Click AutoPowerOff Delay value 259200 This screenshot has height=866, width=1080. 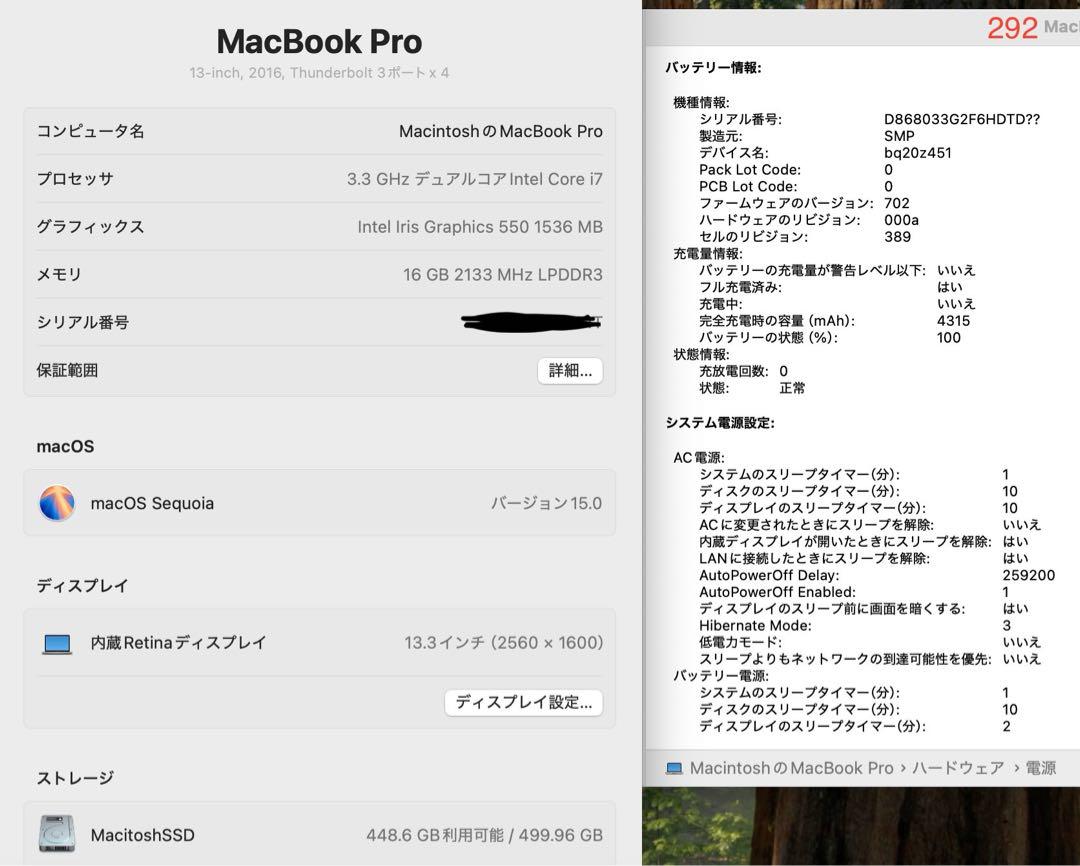click(x=1028, y=575)
